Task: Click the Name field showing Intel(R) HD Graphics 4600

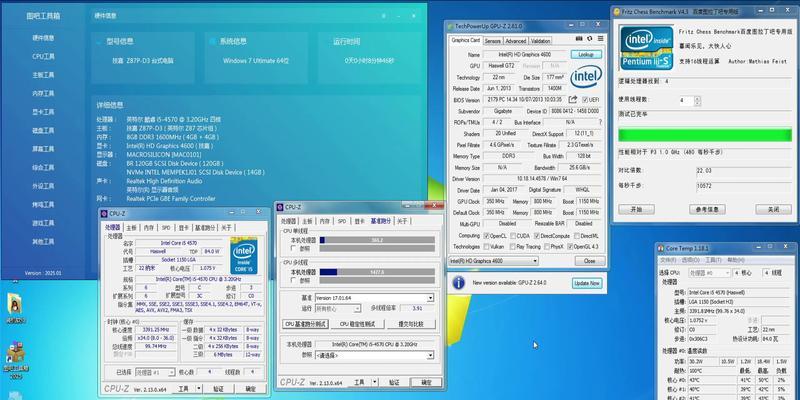Action: pos(524,54)
